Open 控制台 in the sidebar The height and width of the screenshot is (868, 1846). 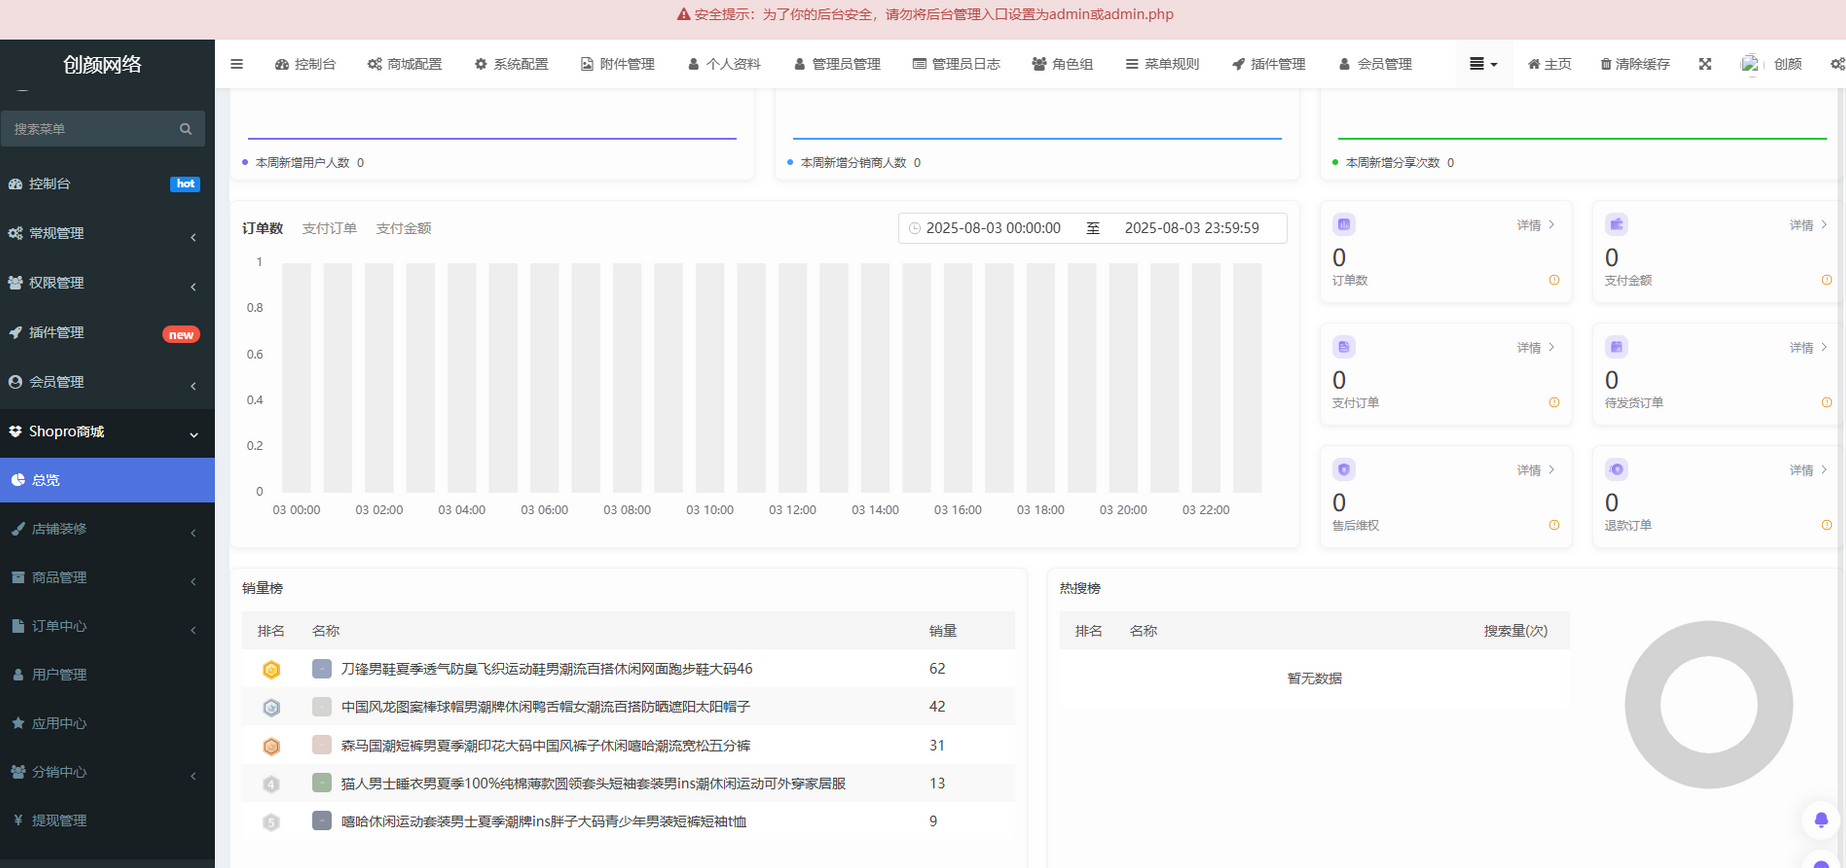pos(107,184)
